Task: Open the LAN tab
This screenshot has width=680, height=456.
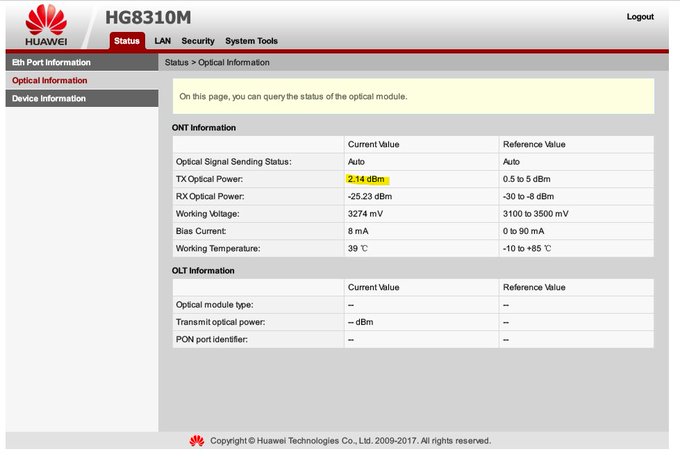Action: 163,41
